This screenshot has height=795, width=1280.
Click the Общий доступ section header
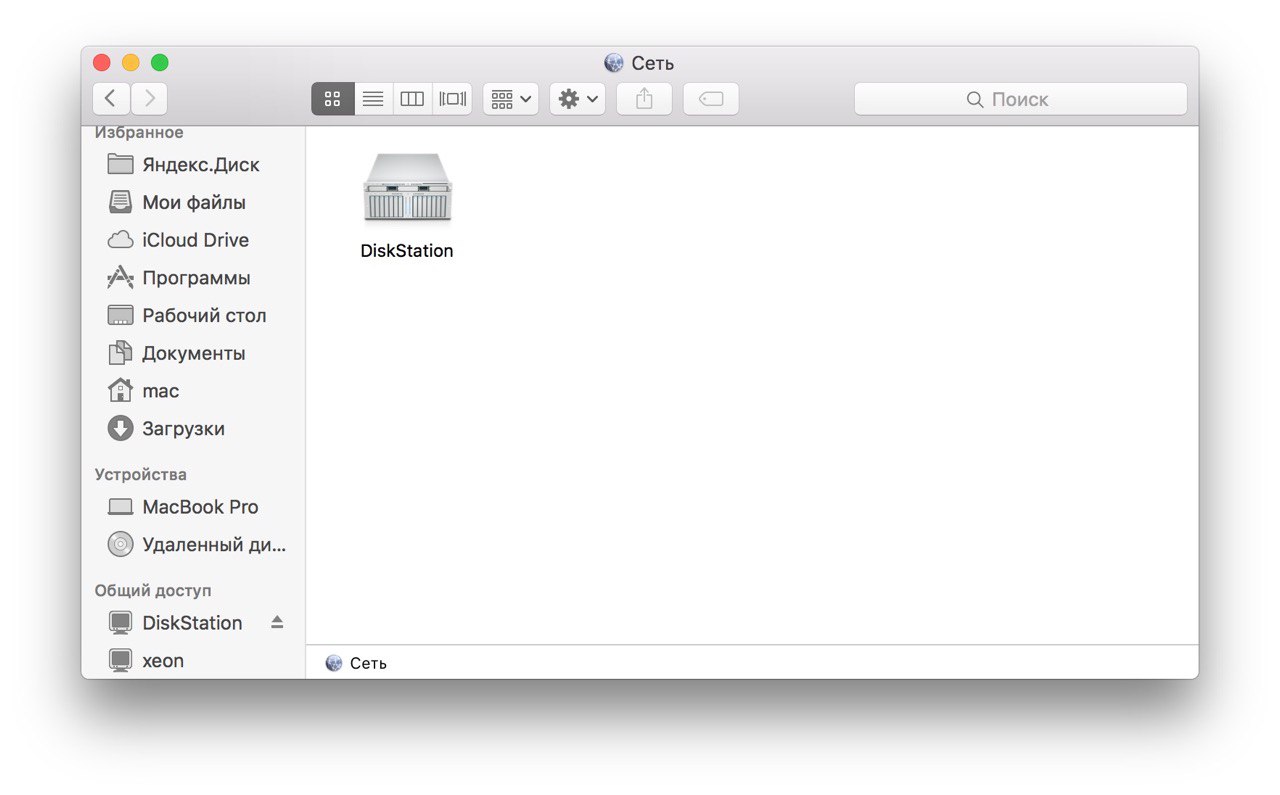pos(153,591)
